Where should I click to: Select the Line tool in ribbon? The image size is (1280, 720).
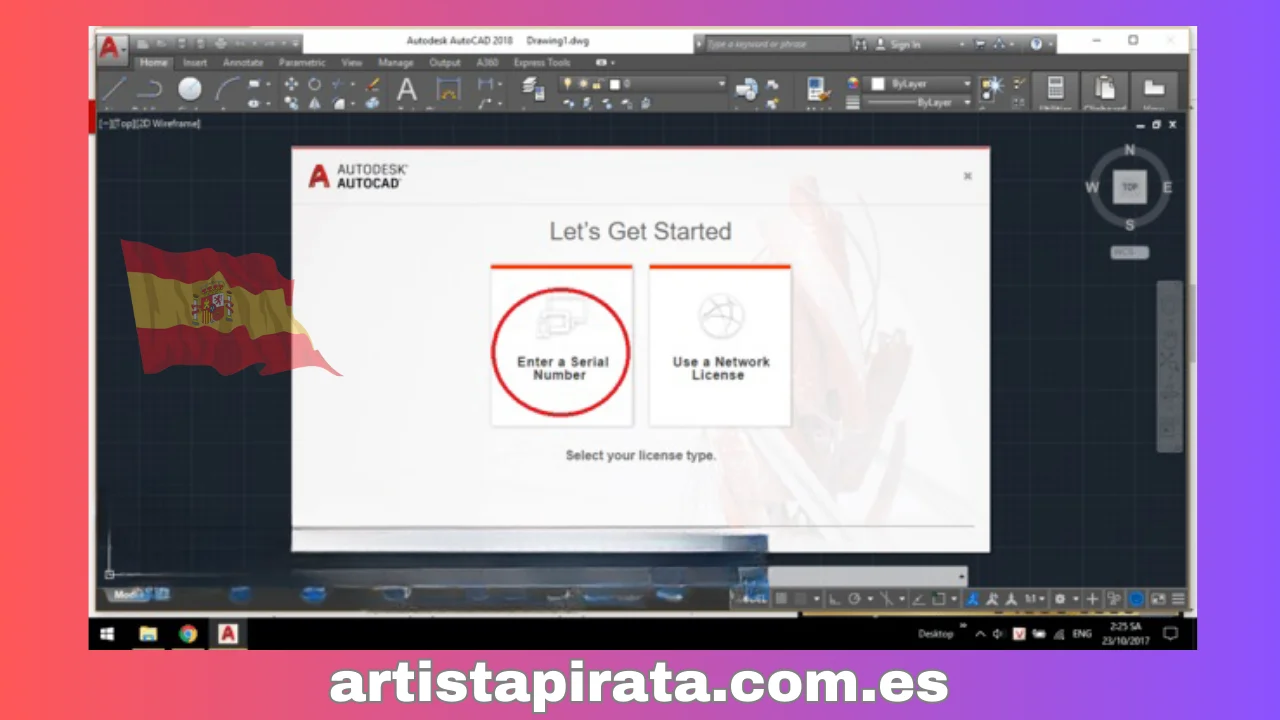tap(113, 90)
